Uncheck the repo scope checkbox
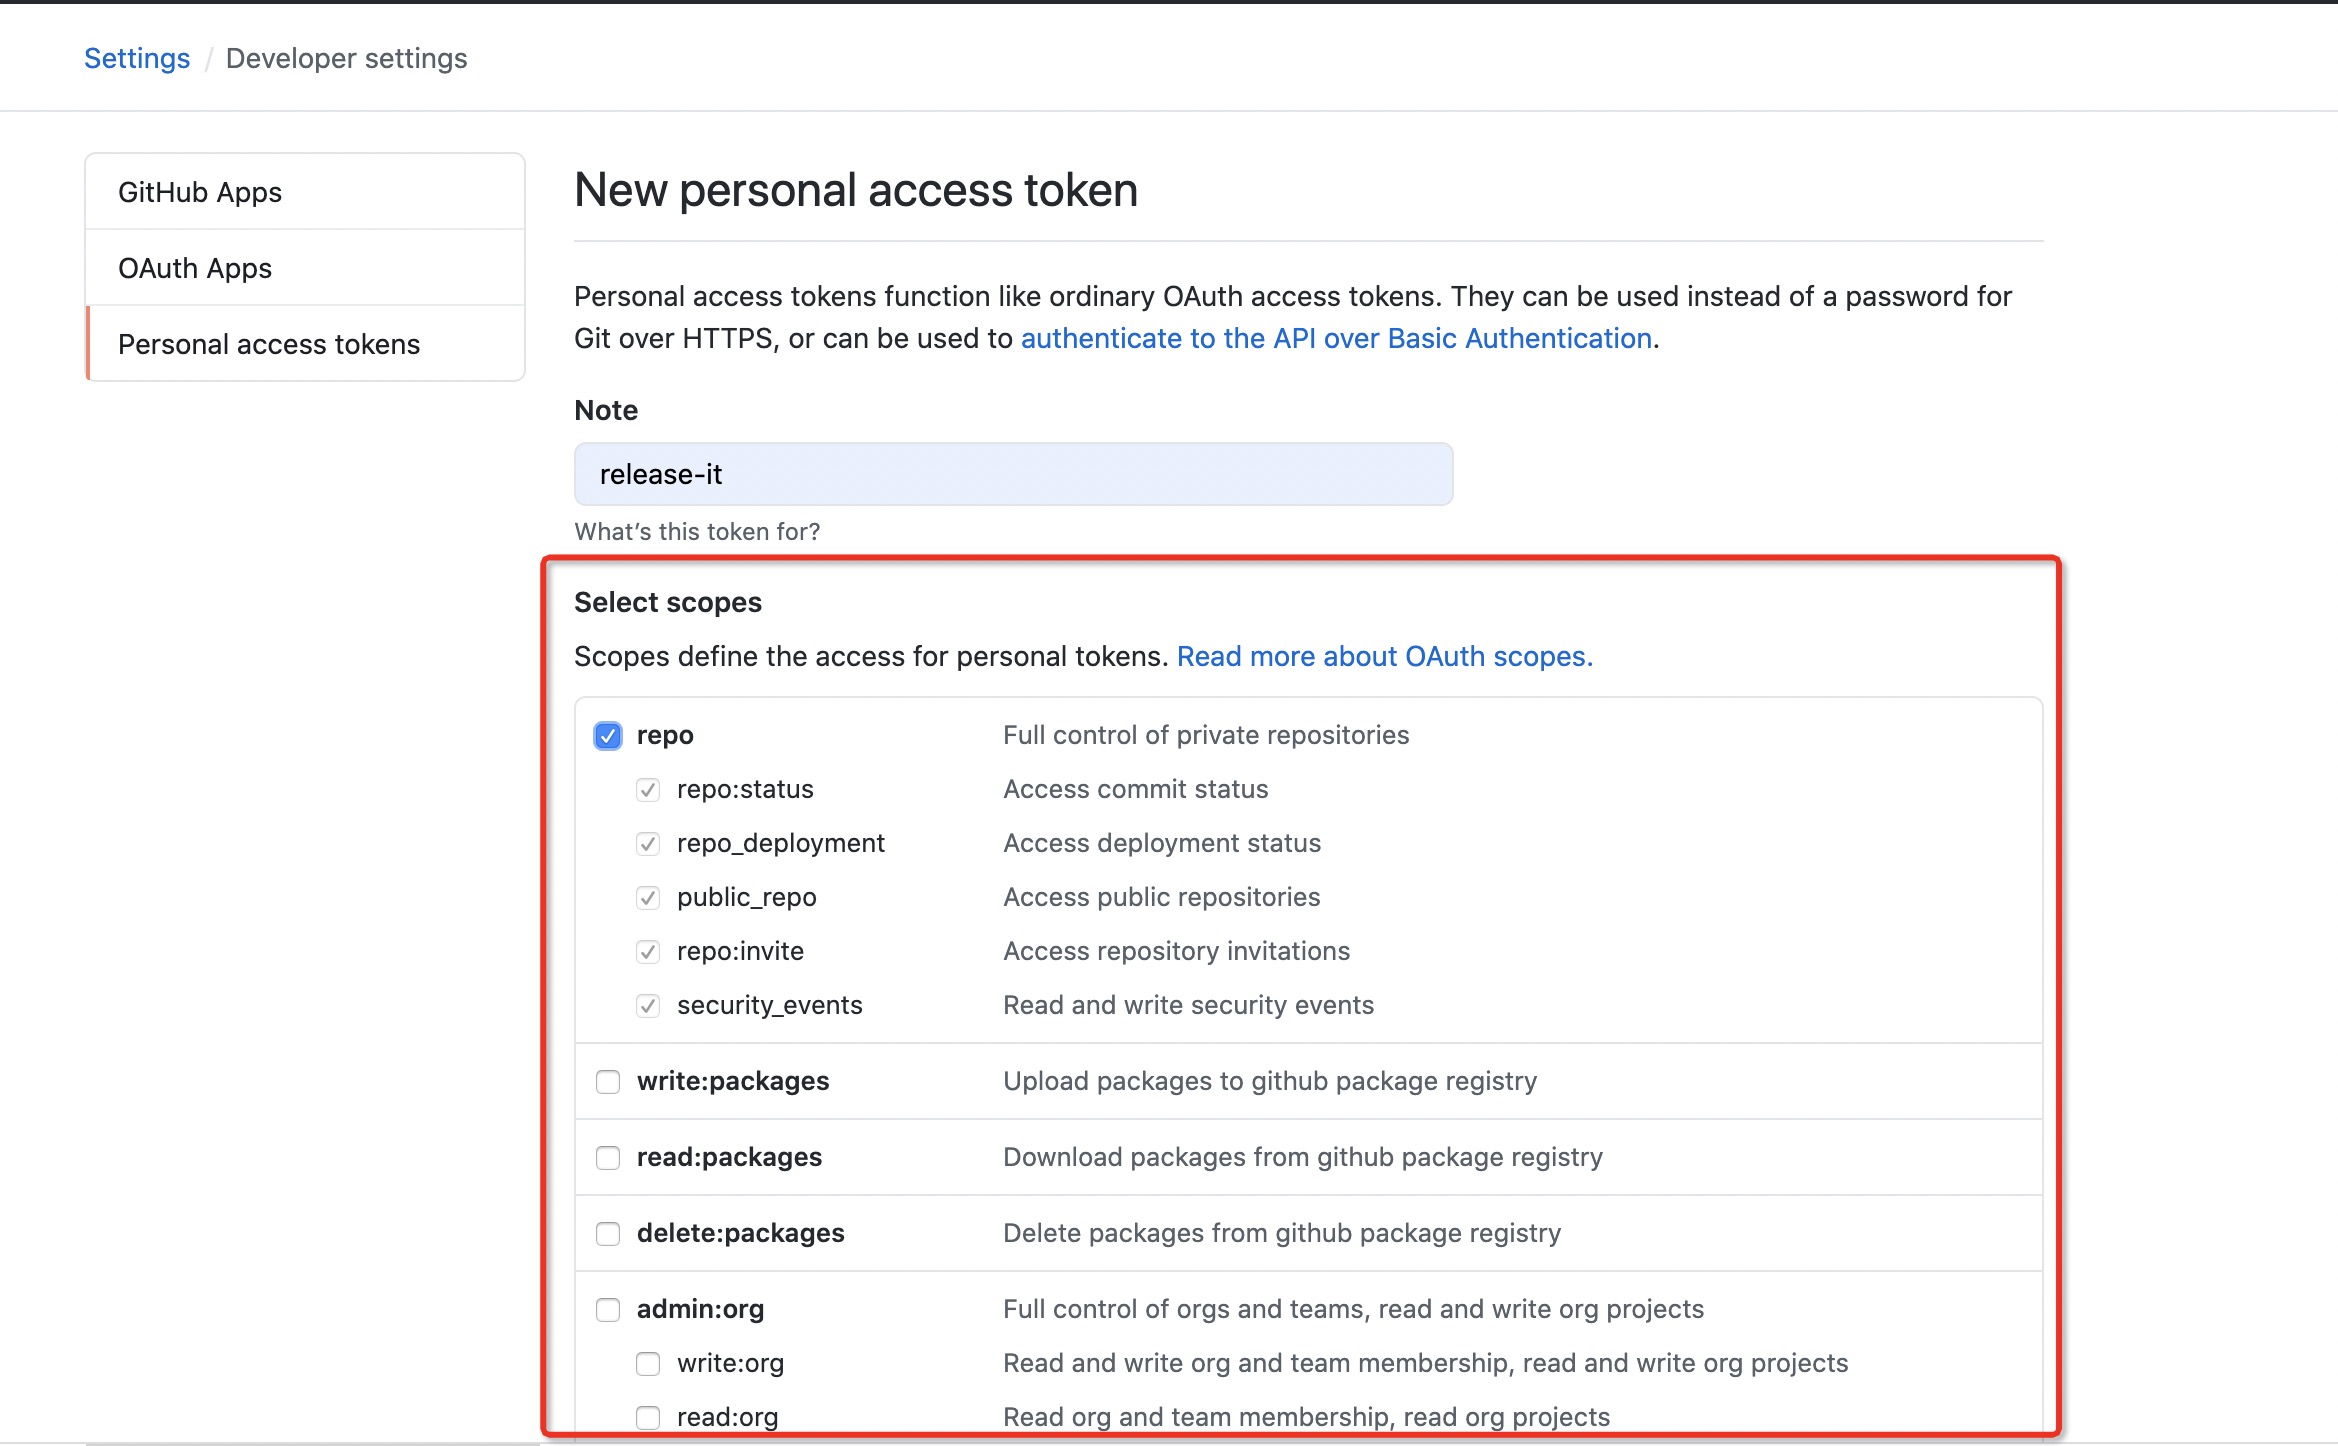Image resolution: width=2338 pixels, height=1446 pixels. (x=608, y=736)
